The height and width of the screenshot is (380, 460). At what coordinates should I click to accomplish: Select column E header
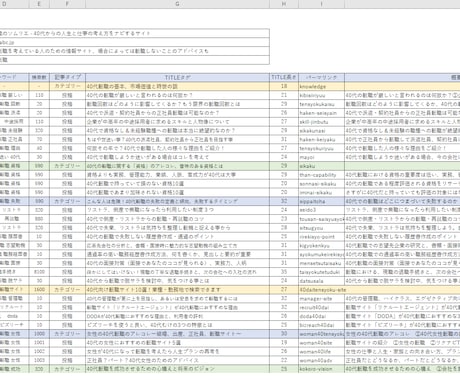(x=39, y=4)
